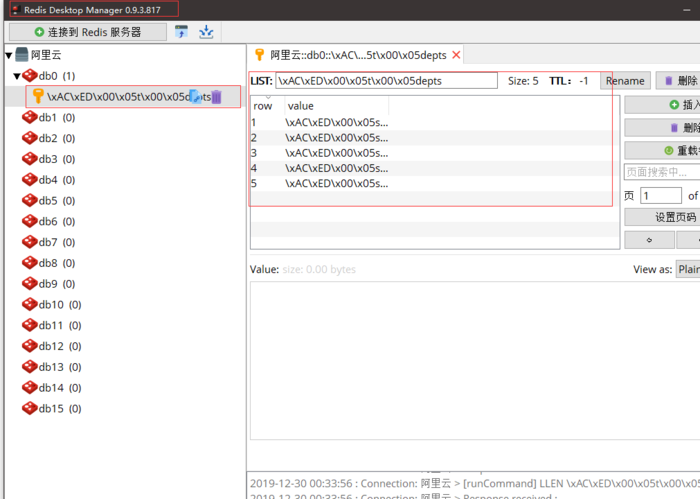This screenshot has height=499, width=700.
Task: Click the blue copy icon on key row
Action: coord(196,96)
